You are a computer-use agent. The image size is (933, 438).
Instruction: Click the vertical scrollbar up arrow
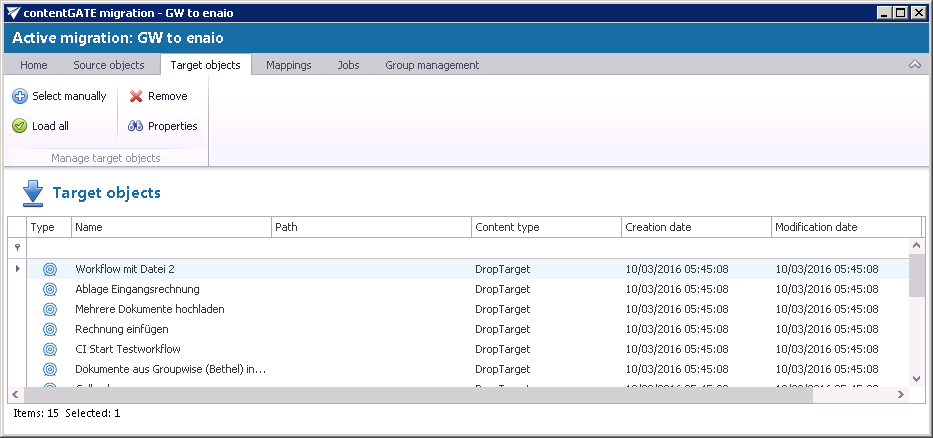pos(916,245)
